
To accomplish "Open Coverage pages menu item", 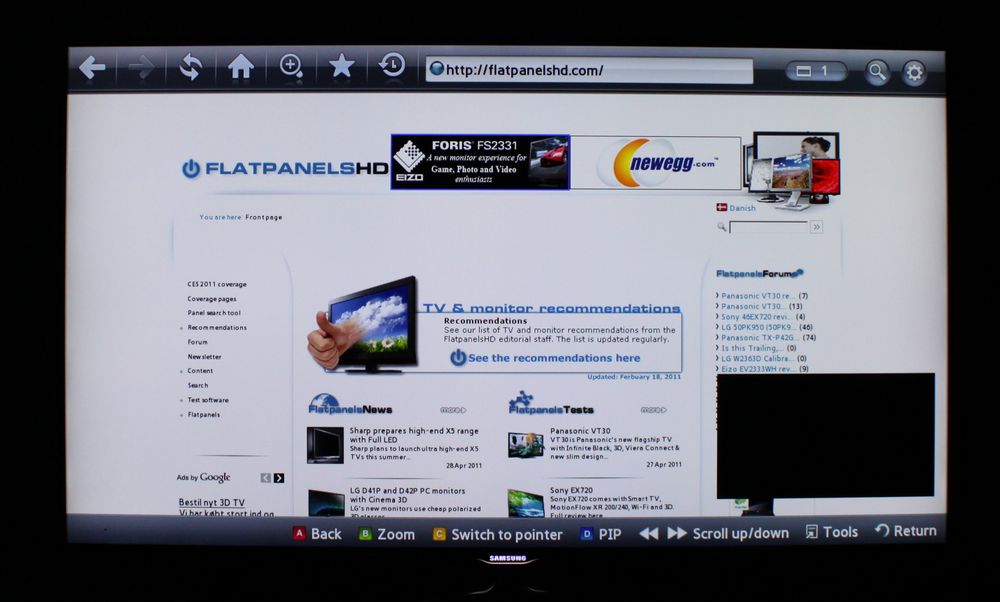I will pos(212,298).
